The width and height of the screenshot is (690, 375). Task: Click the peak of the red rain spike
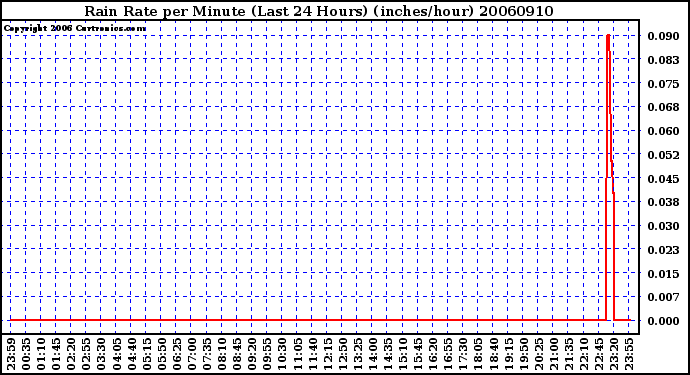608,36
